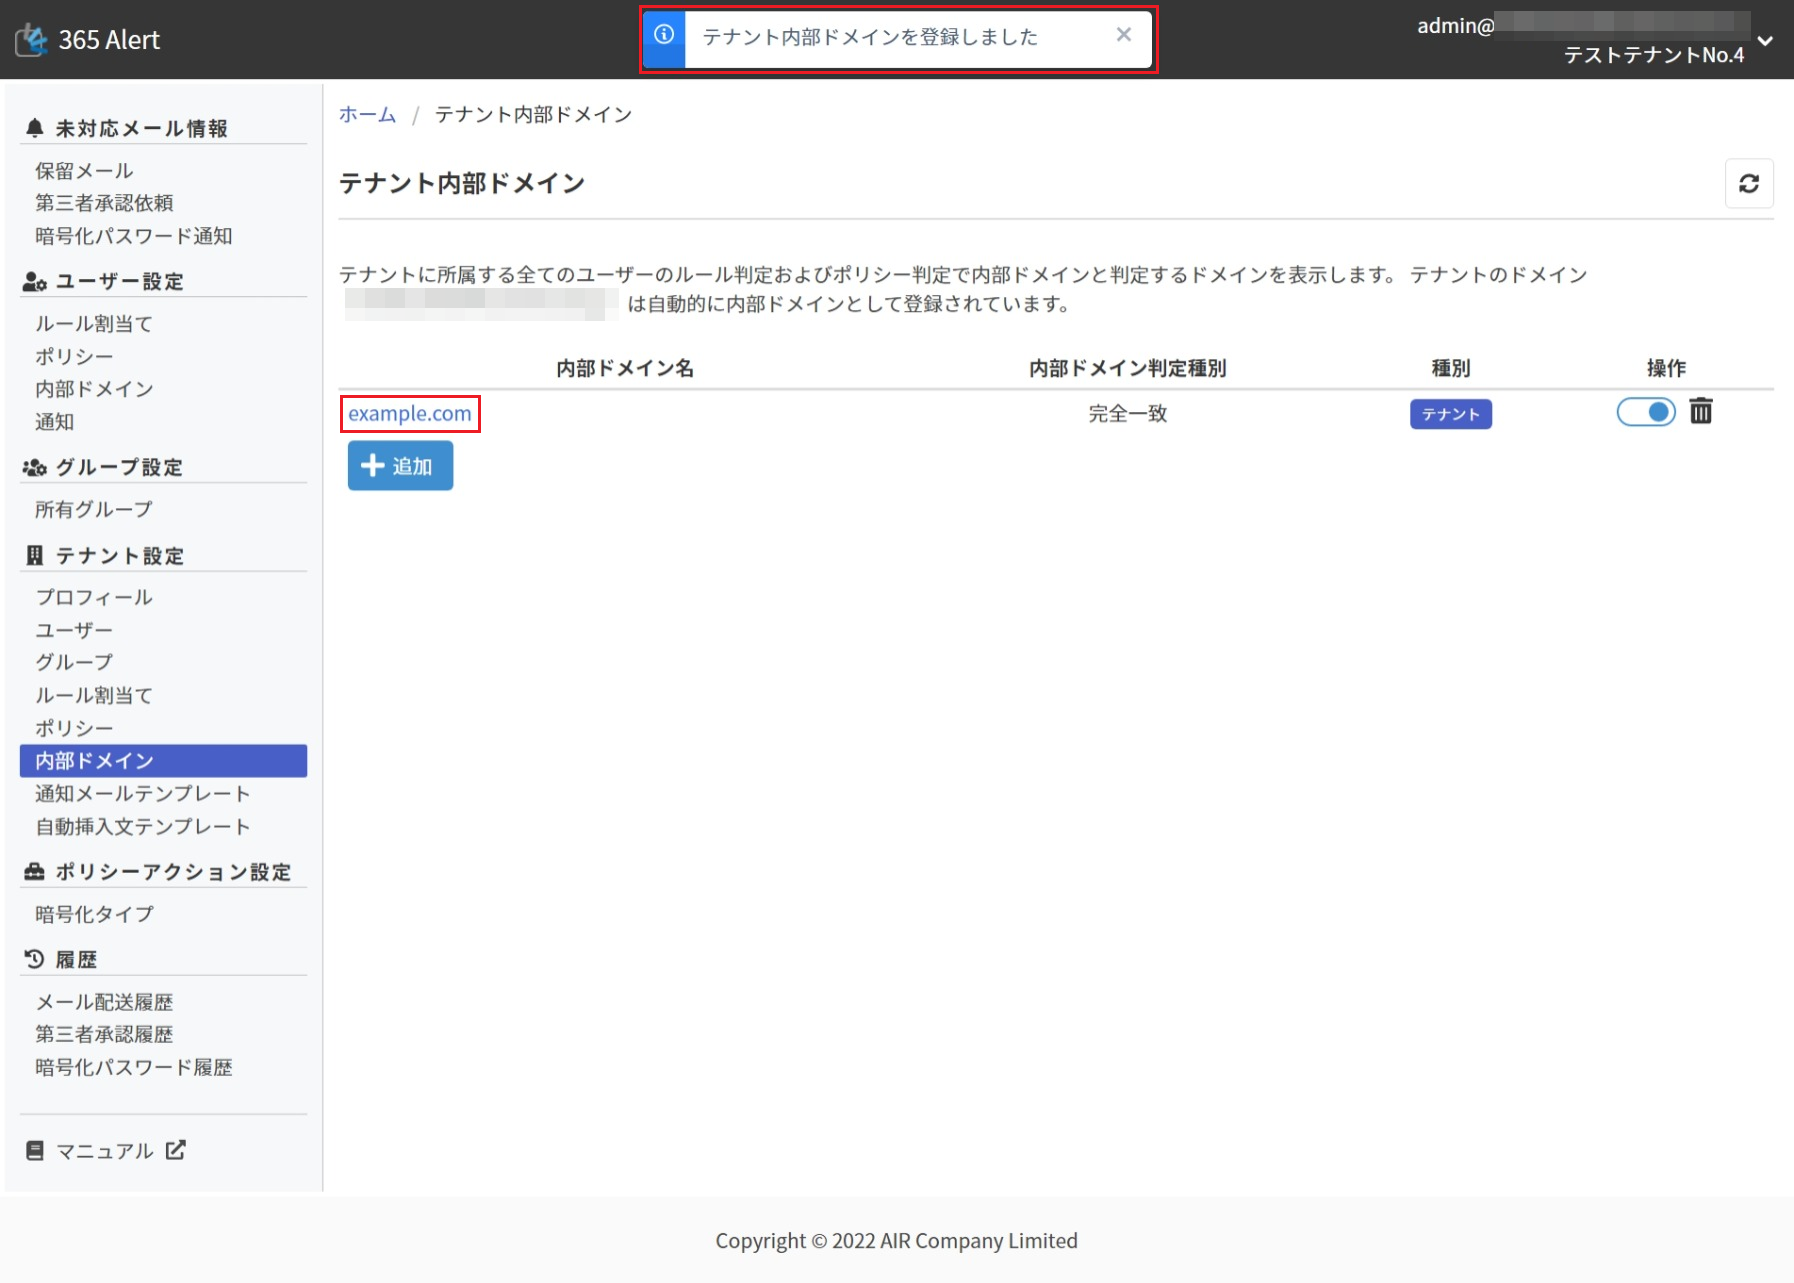
Task: Select 保留メール in the sidebar
Action: (84, 171)
